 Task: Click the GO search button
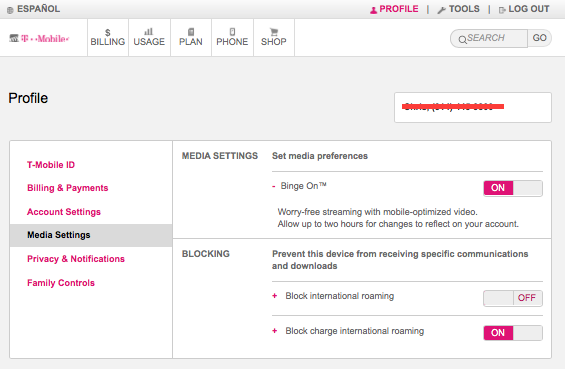539,38
